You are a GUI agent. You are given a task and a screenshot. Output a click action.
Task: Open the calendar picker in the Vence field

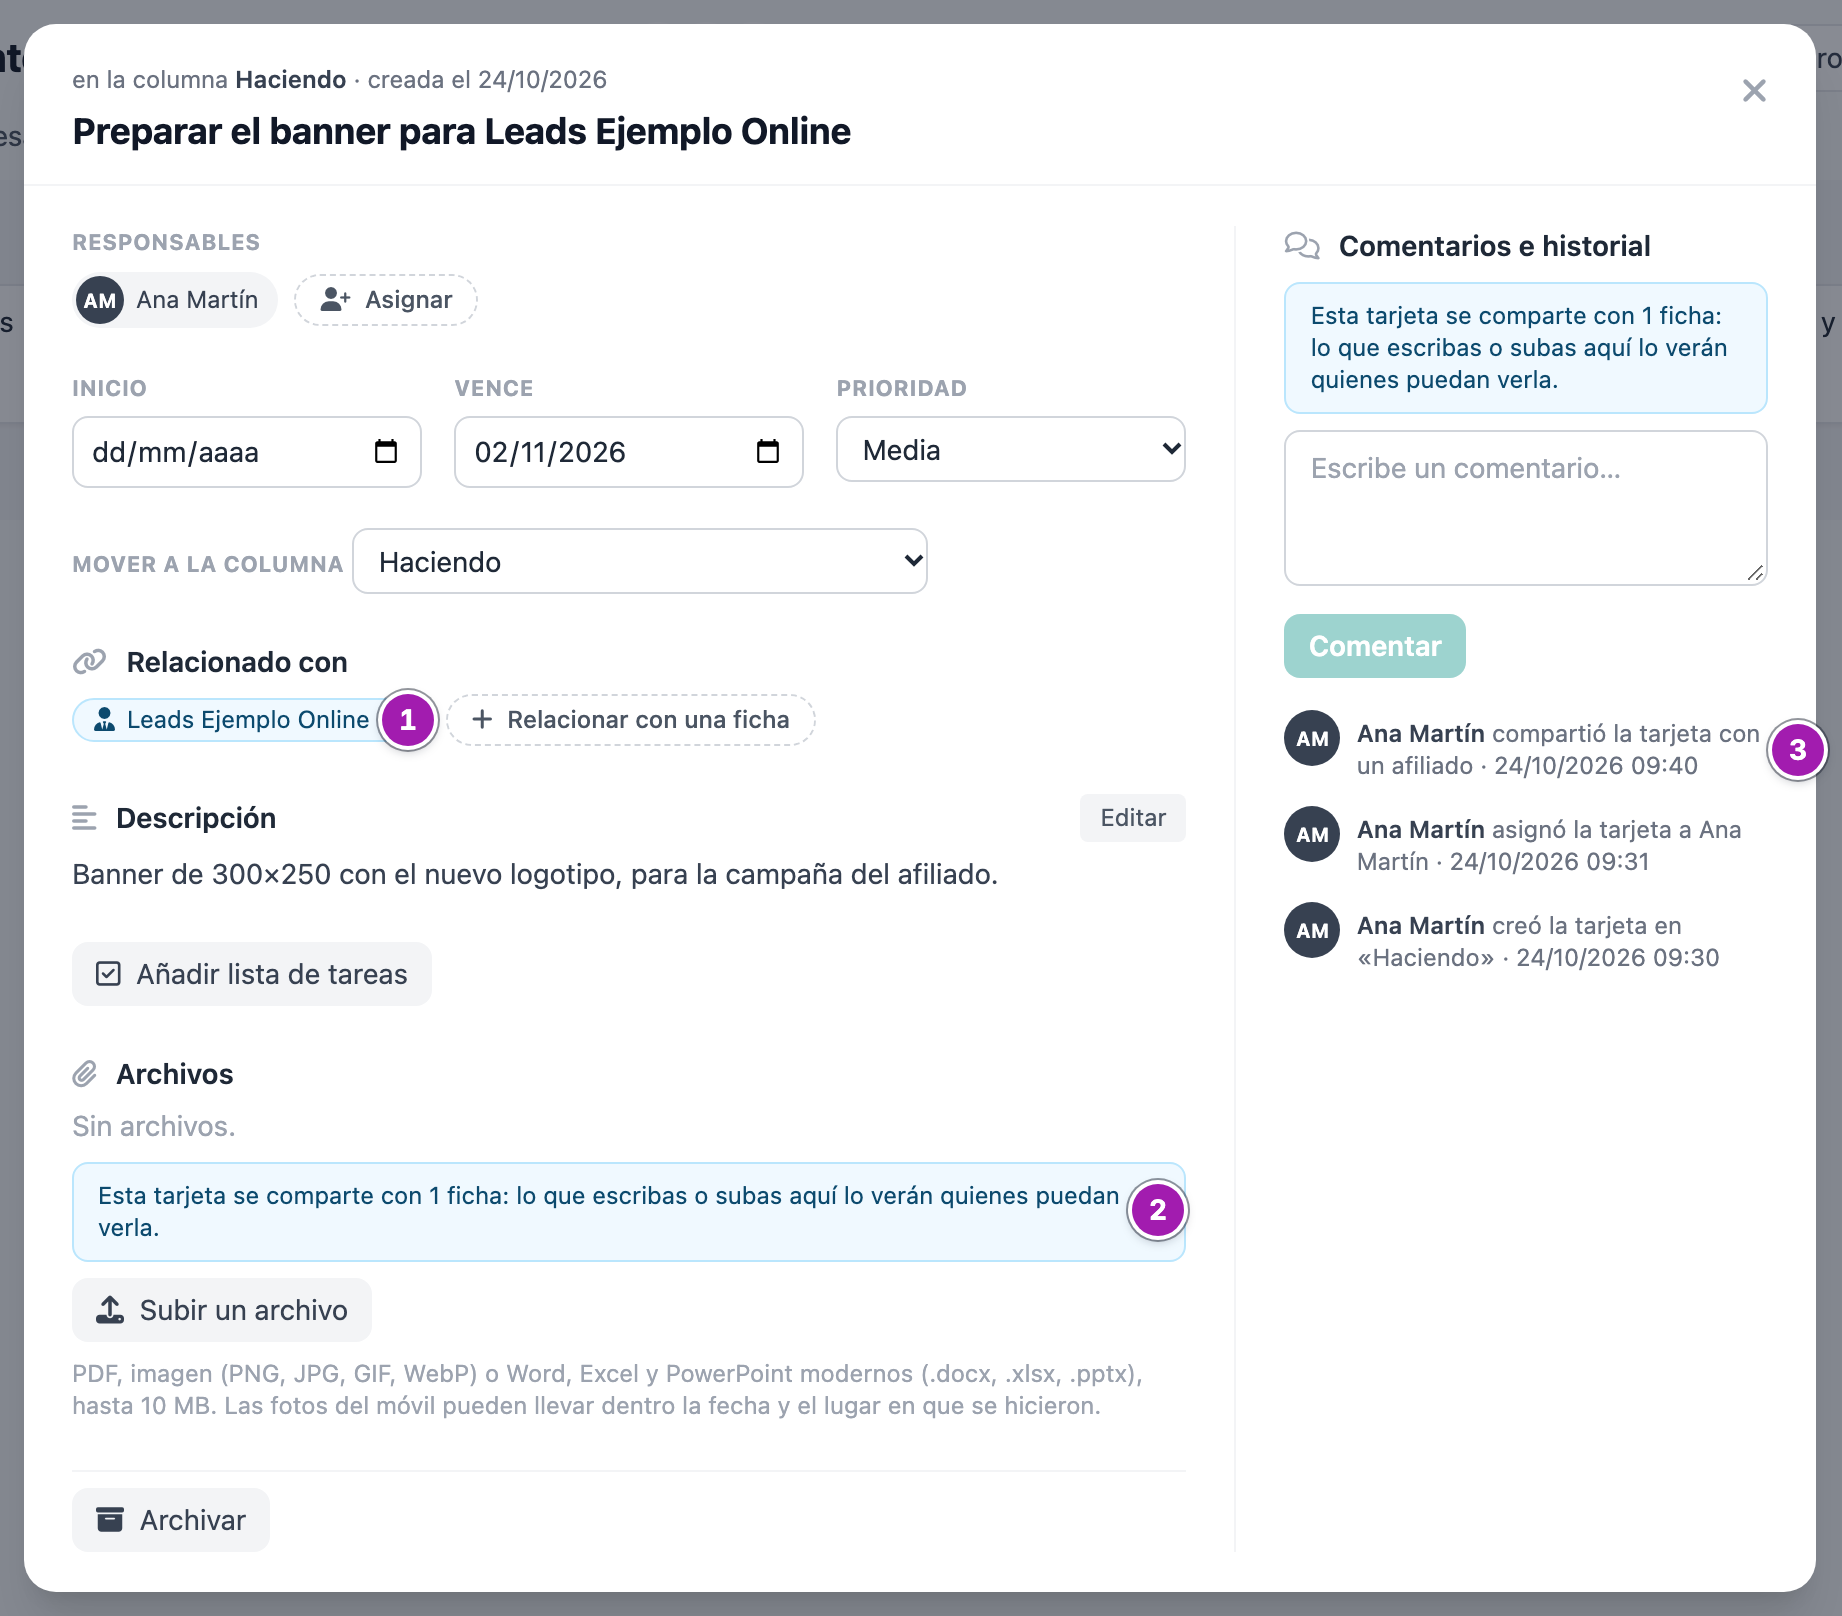[767, 452]
